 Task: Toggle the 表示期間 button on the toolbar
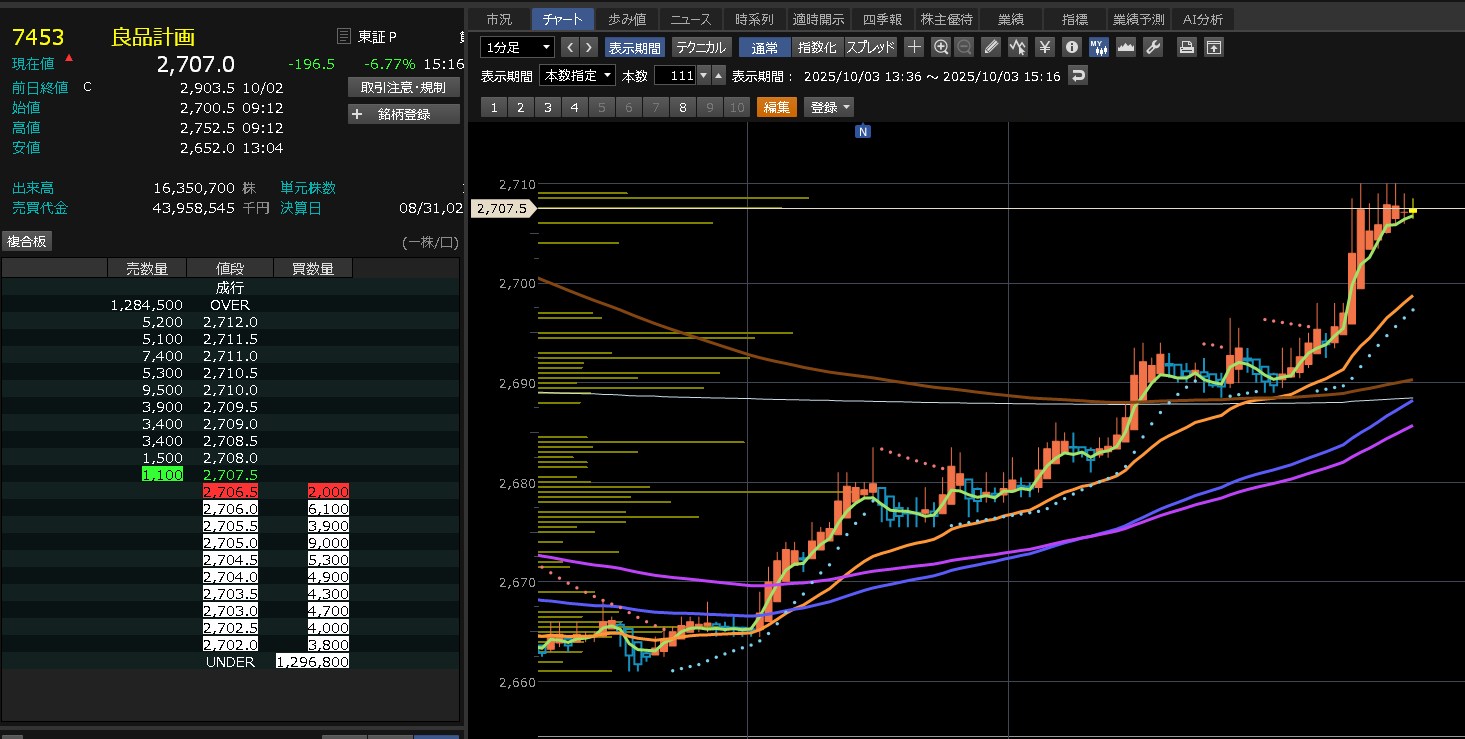(634, 47)
